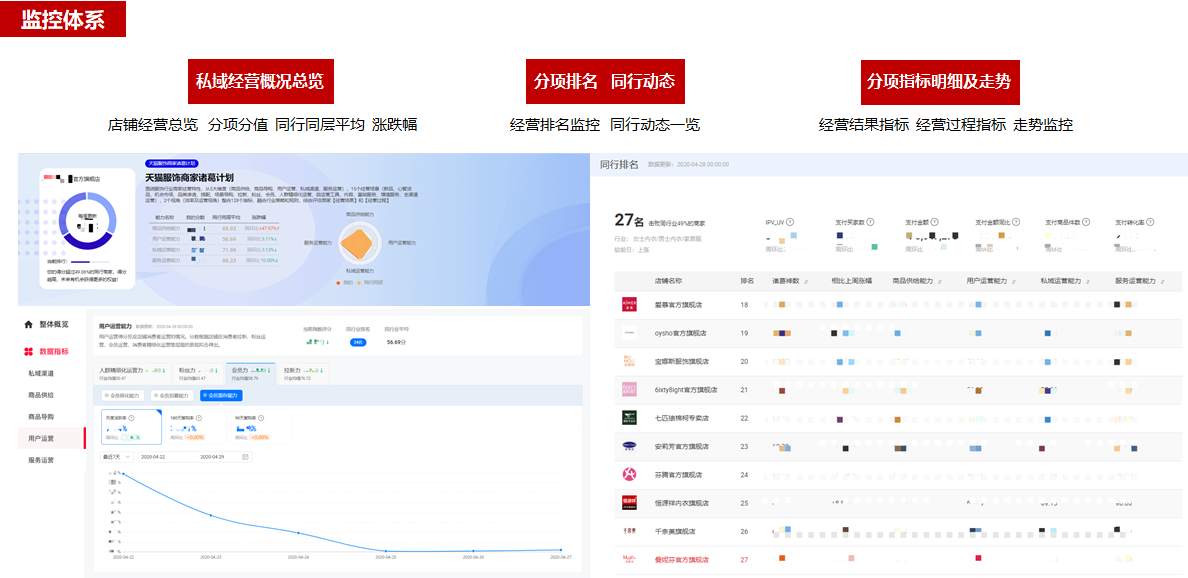Image resolution: width=1188 pixels, height=578 pixels.
Task: Open 服务运营 in the sidebar
Action: tap(41, 460)
